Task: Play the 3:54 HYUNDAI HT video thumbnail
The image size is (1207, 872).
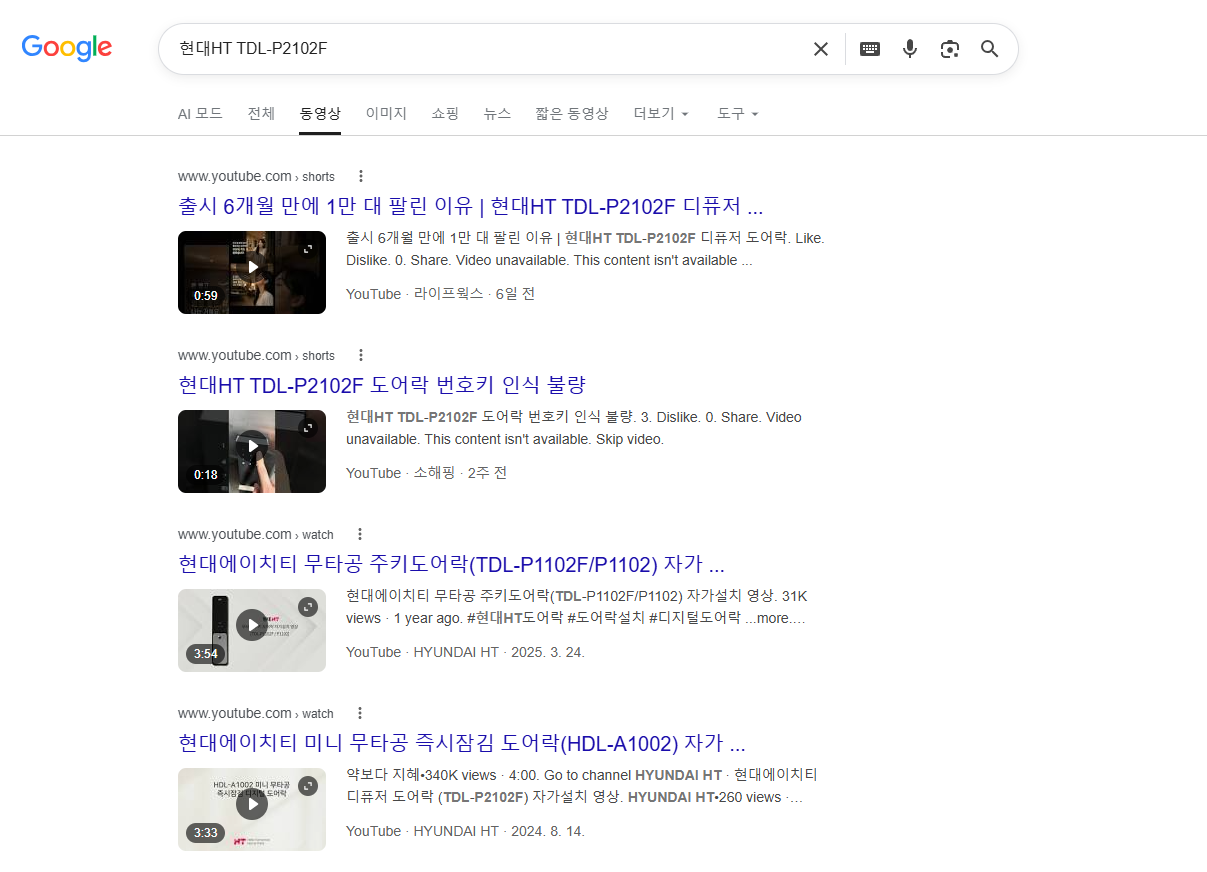Action: 252,625
